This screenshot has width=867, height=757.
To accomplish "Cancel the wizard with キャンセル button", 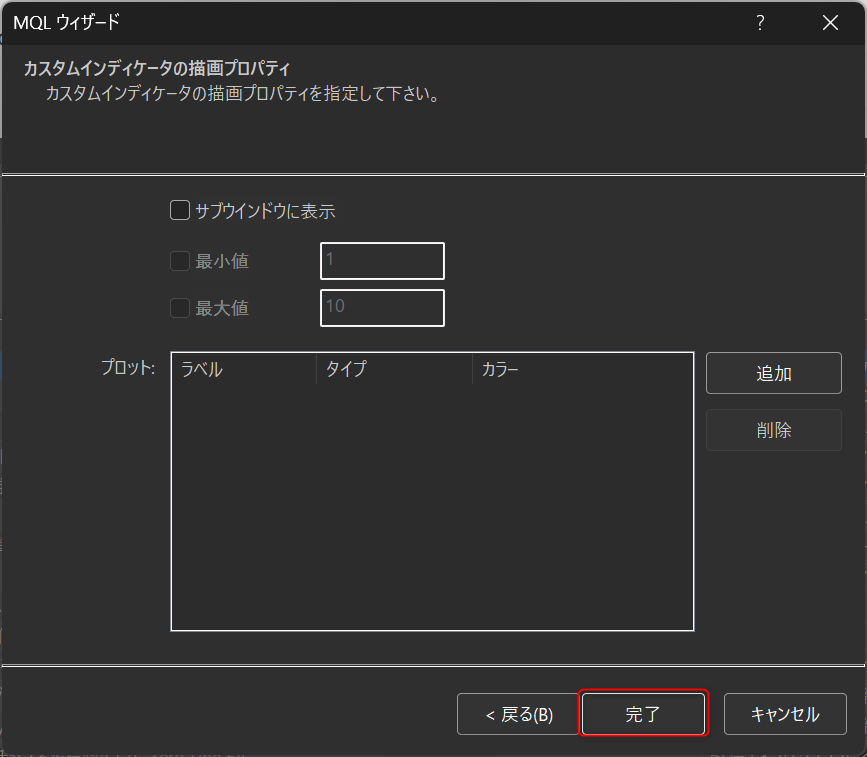I will point(785,714).
